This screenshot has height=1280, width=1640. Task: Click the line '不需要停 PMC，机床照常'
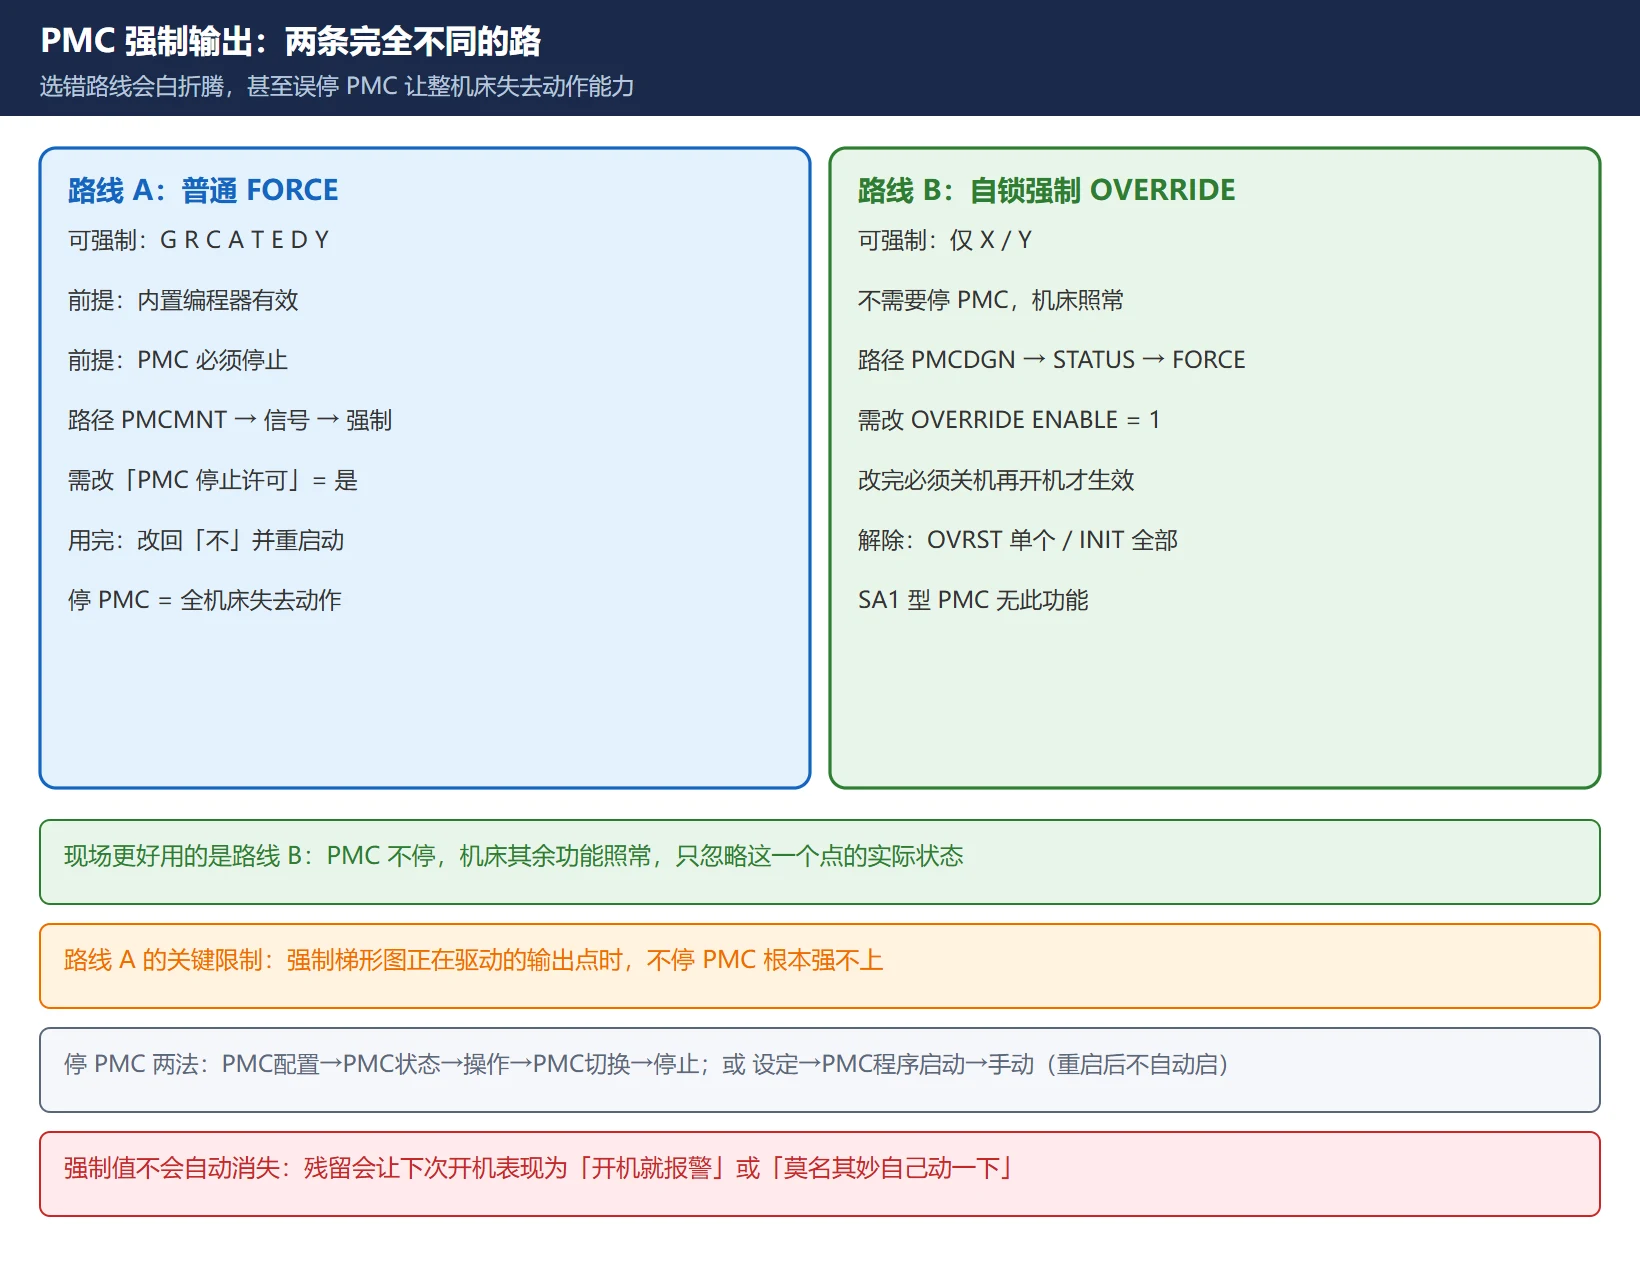[991, 300]
